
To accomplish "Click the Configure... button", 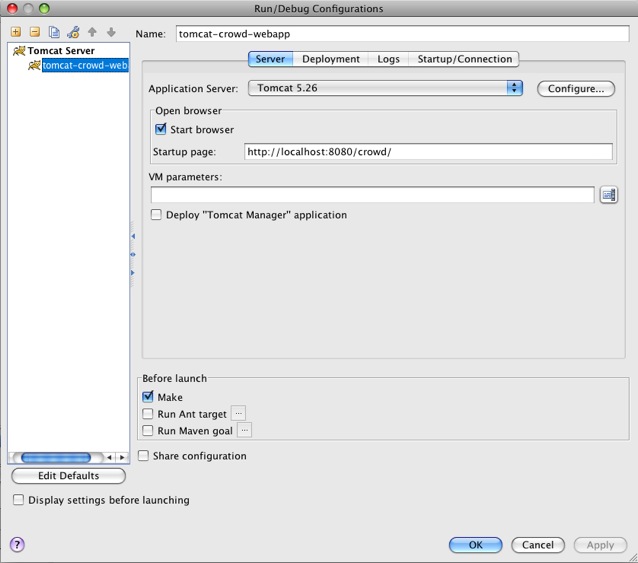I will pyautogui.click(x=575, y=89).
